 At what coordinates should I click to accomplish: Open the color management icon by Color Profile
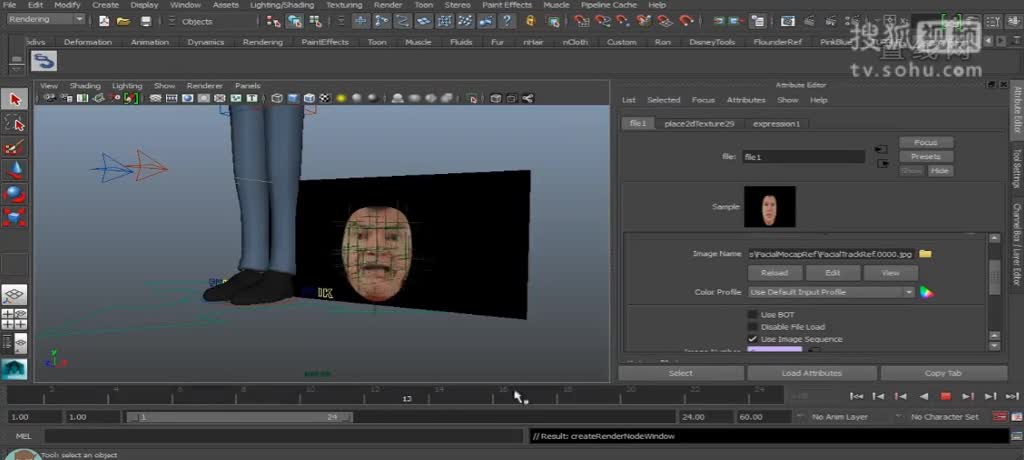click(x=926, y=292)
